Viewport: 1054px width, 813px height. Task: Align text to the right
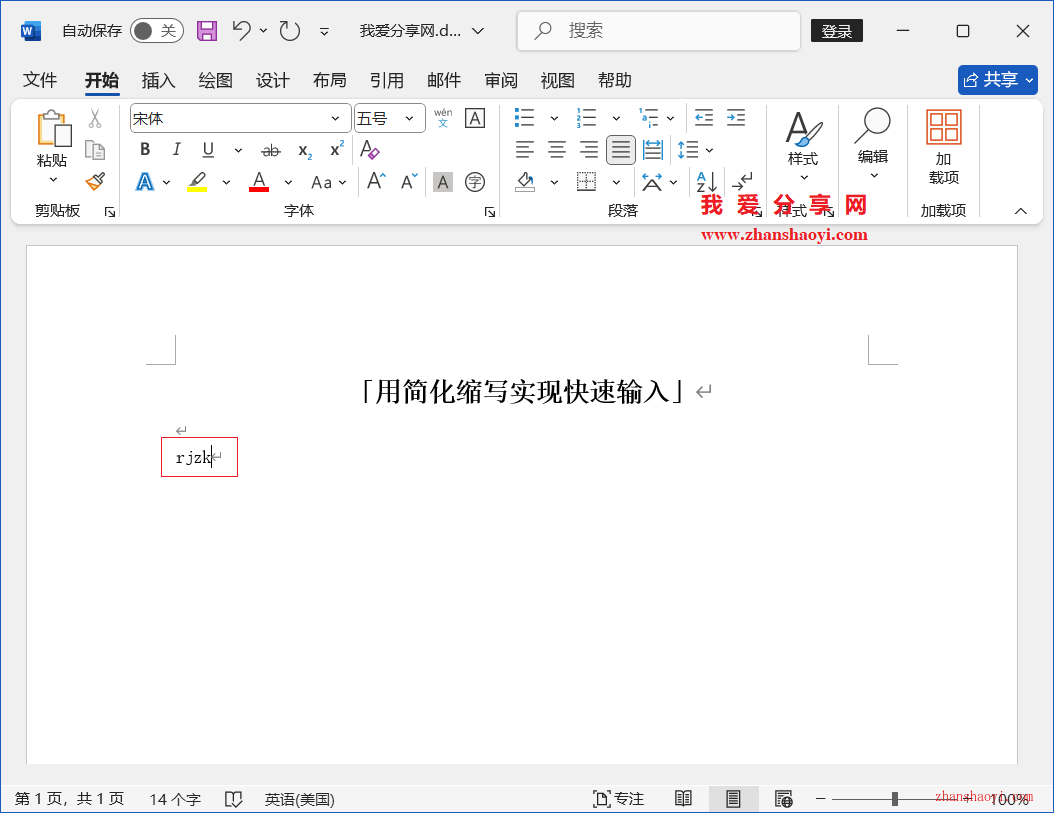589,149
